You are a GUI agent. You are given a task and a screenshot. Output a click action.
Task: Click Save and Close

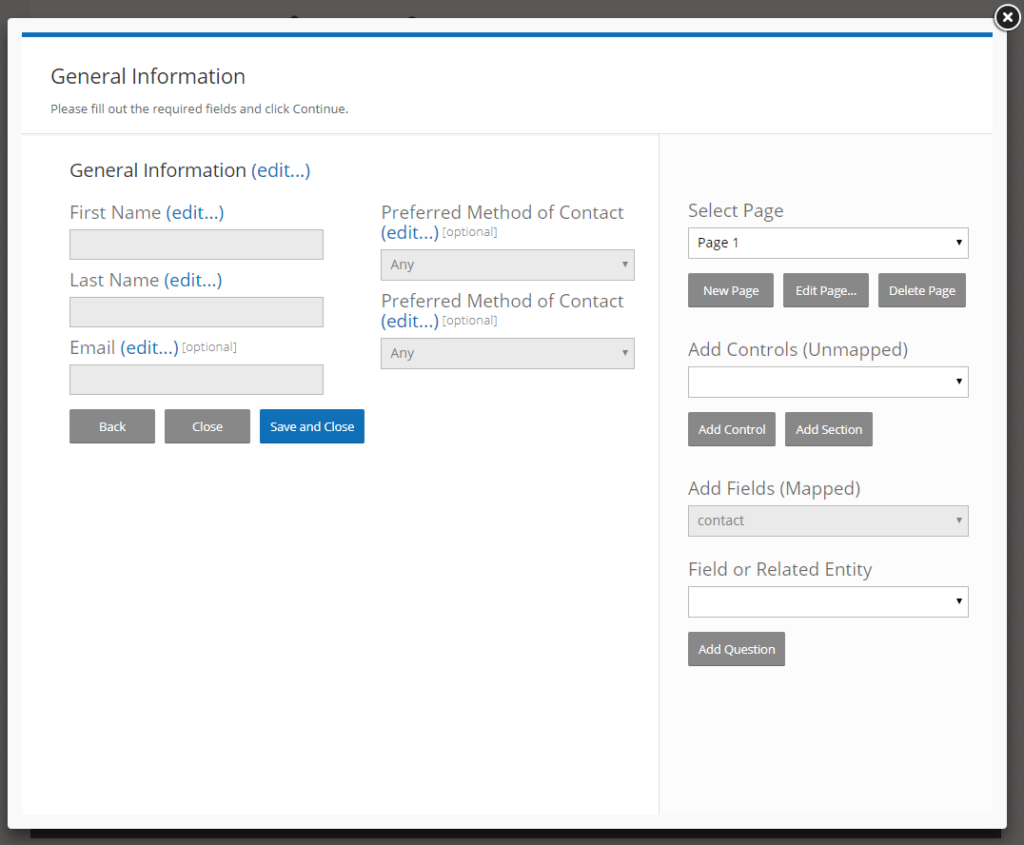pyautogui.click(x=312, y=426)
